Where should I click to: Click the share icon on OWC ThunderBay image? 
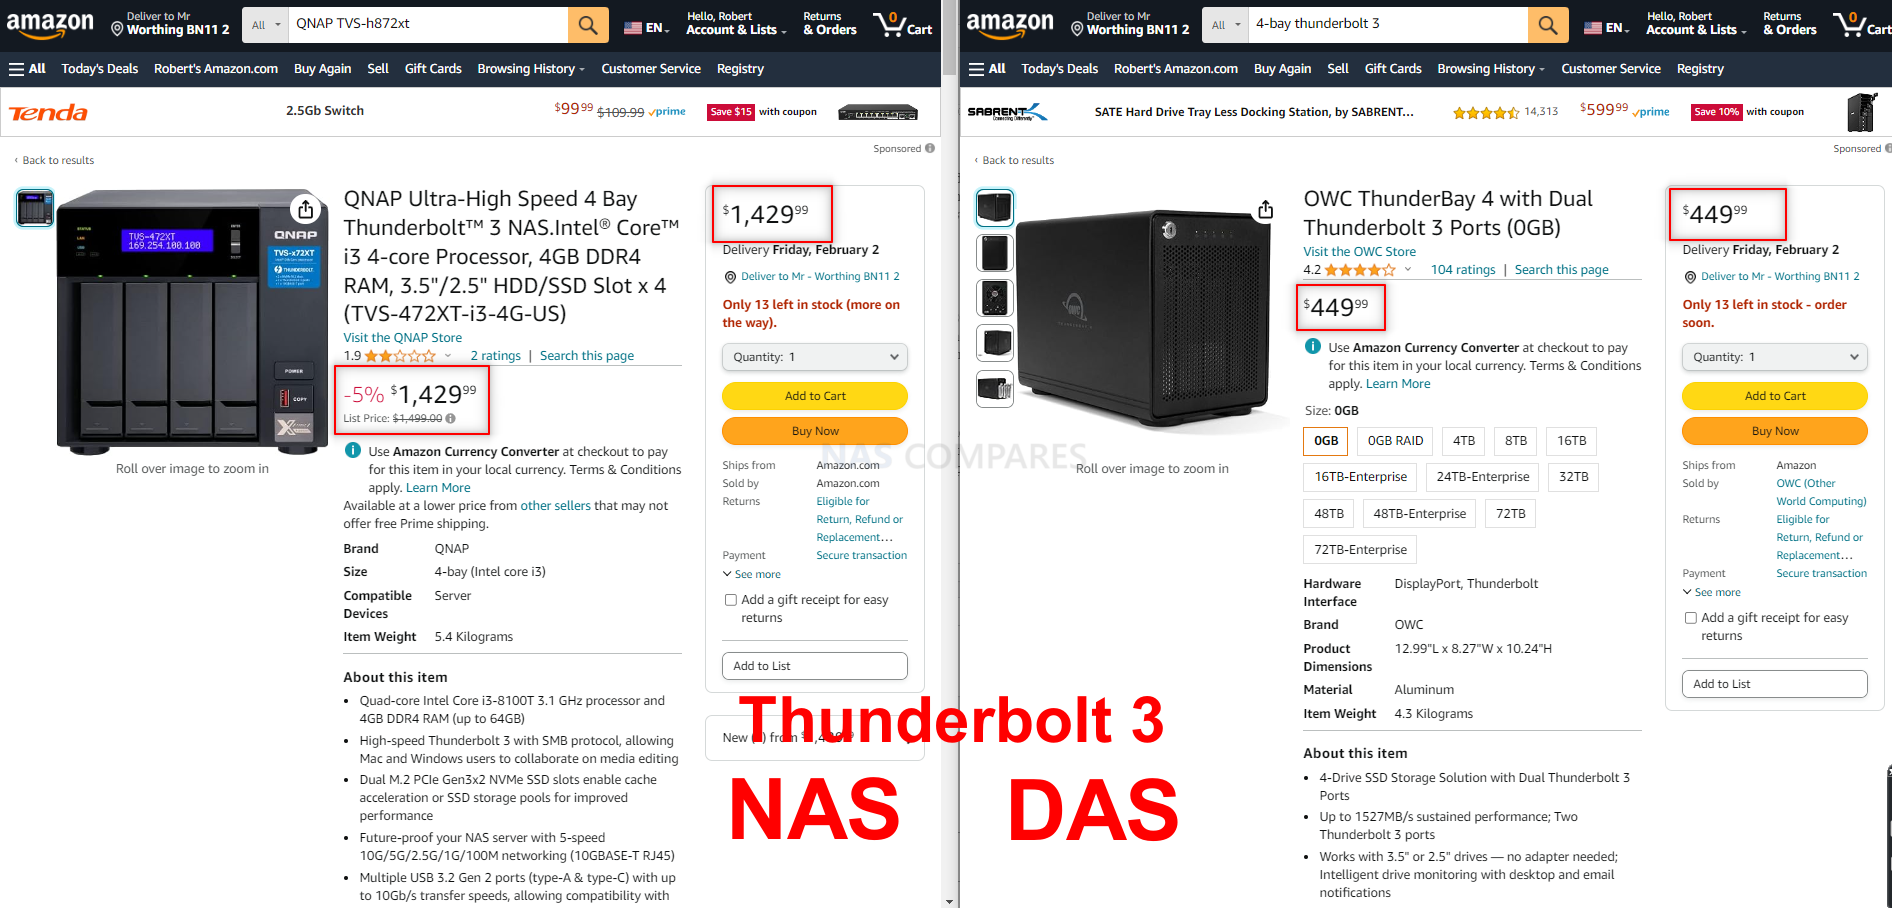[x=1266, y=209]
